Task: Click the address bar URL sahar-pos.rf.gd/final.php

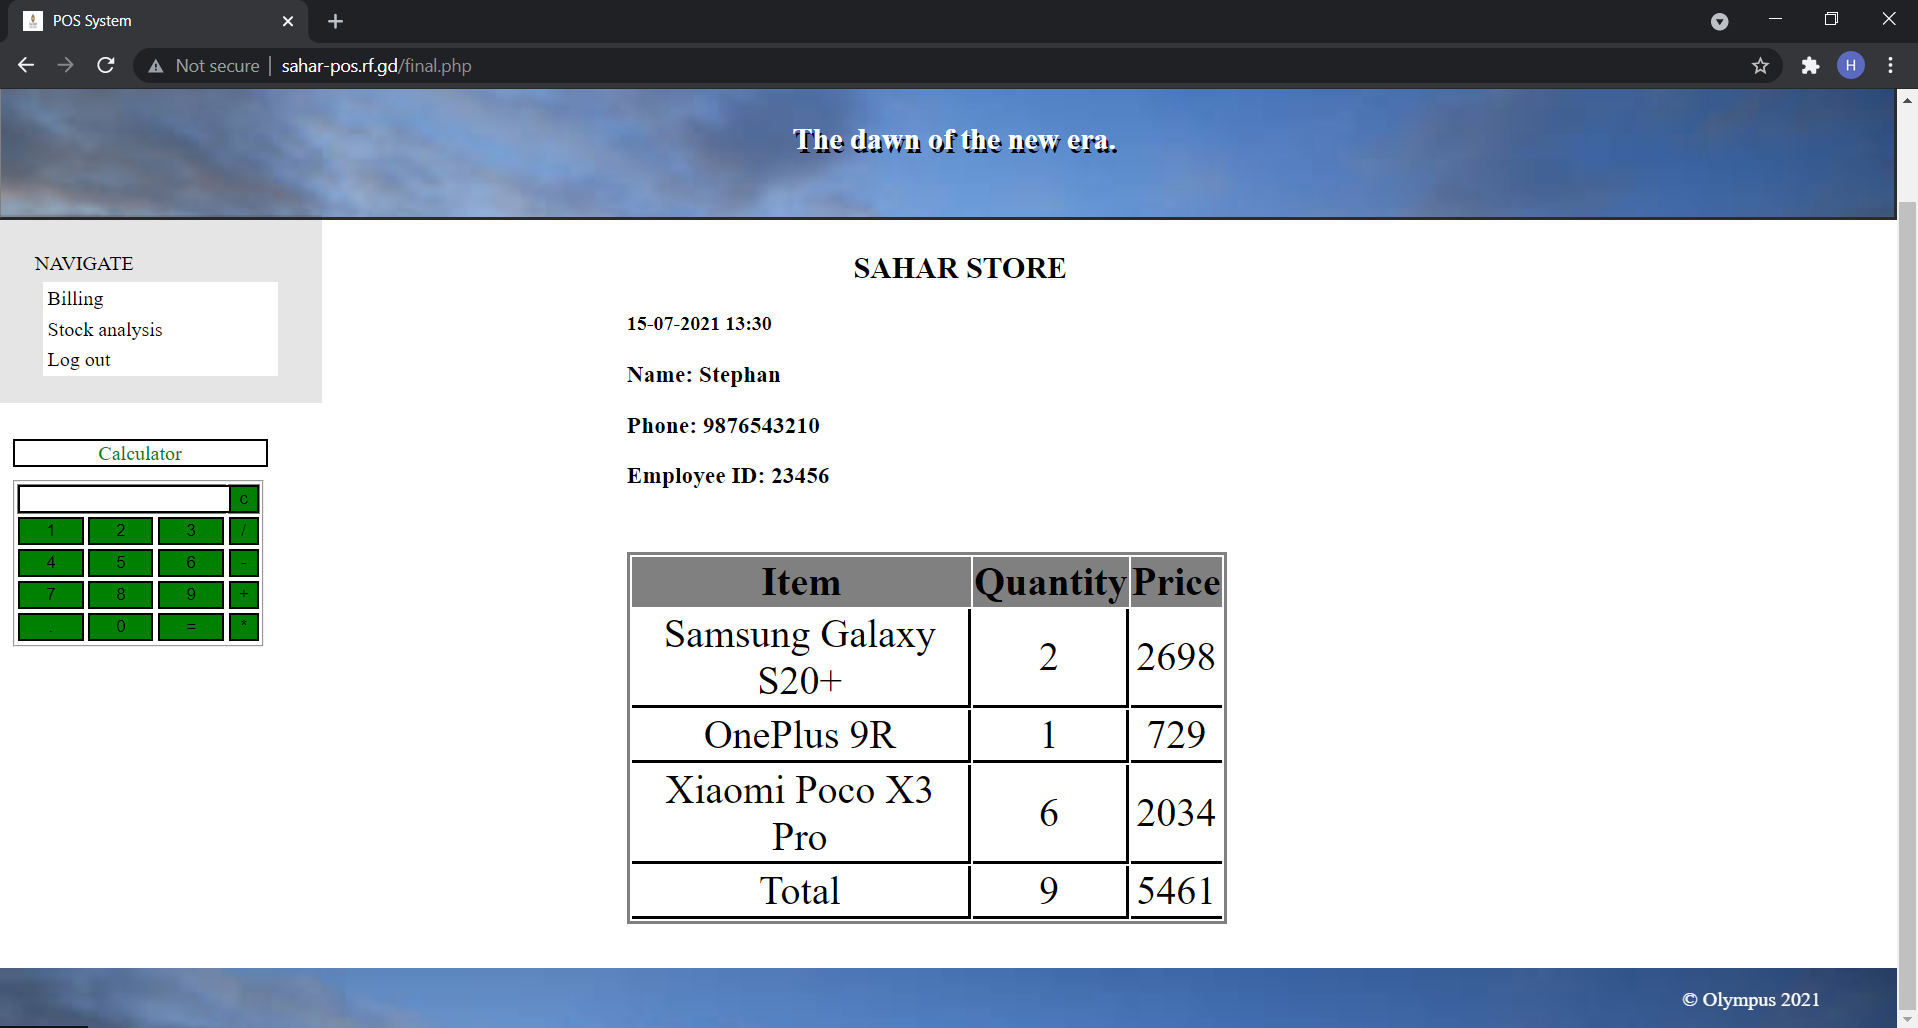Action: pos(376,66)
